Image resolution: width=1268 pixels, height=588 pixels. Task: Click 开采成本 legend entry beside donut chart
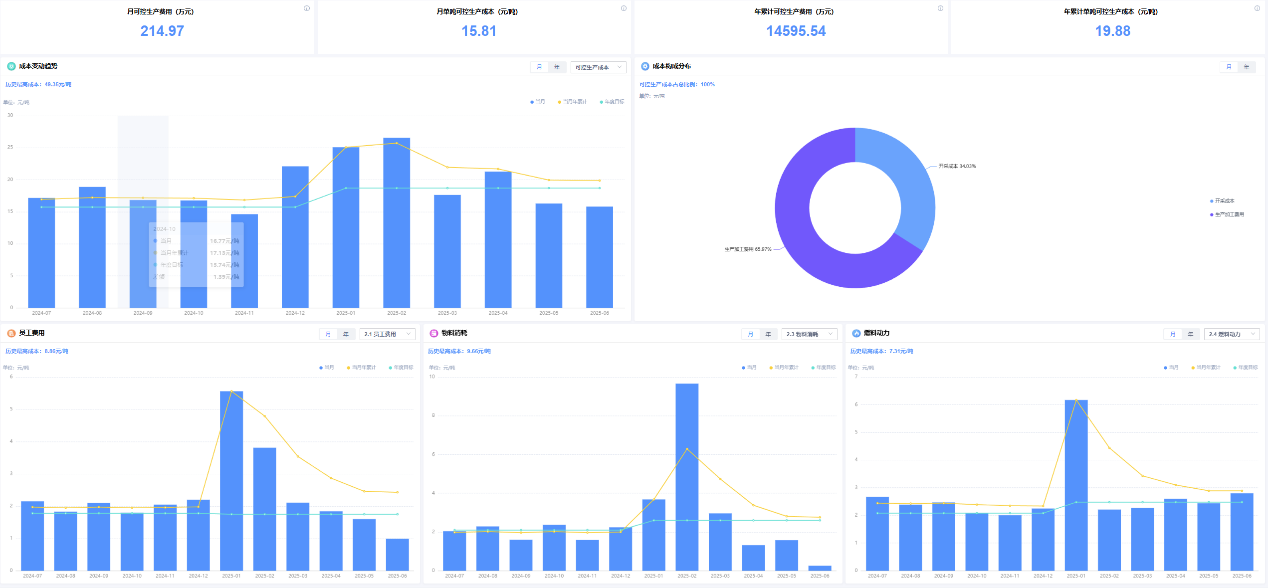(x=1223, y=201)
